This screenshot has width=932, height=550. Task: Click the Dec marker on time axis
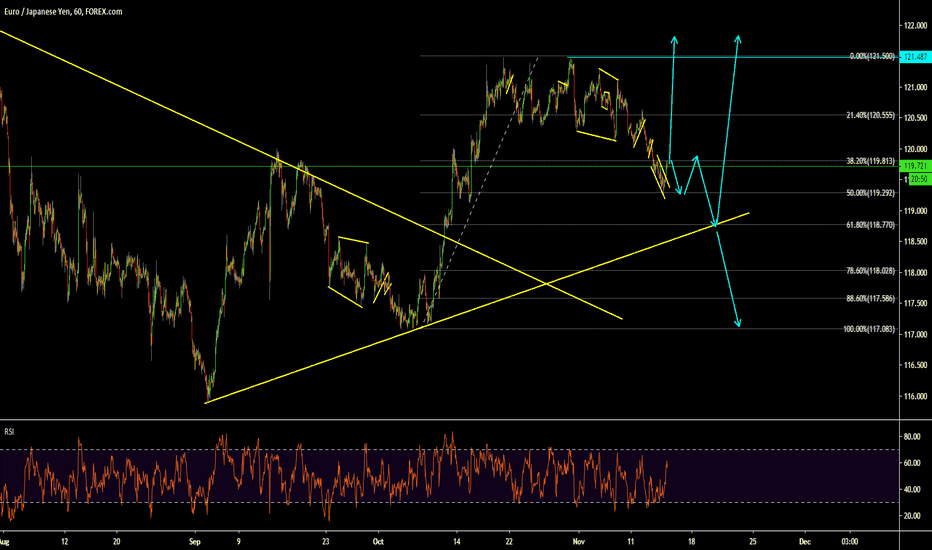point(805,542)
